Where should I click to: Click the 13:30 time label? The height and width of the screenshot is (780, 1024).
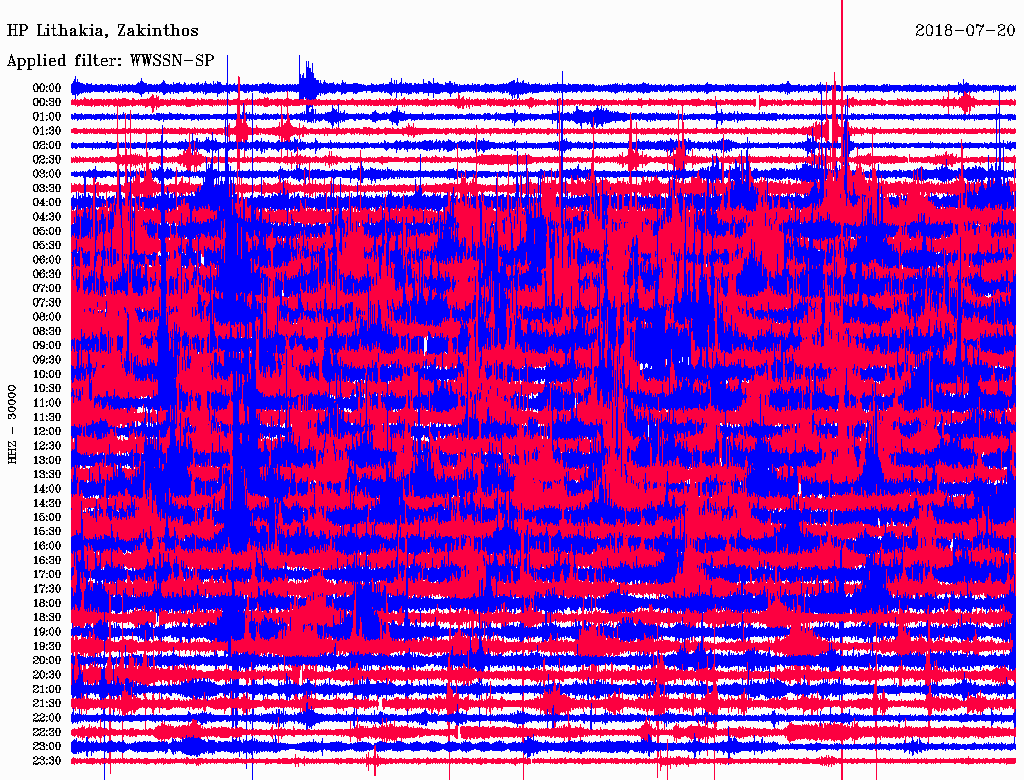47,475
